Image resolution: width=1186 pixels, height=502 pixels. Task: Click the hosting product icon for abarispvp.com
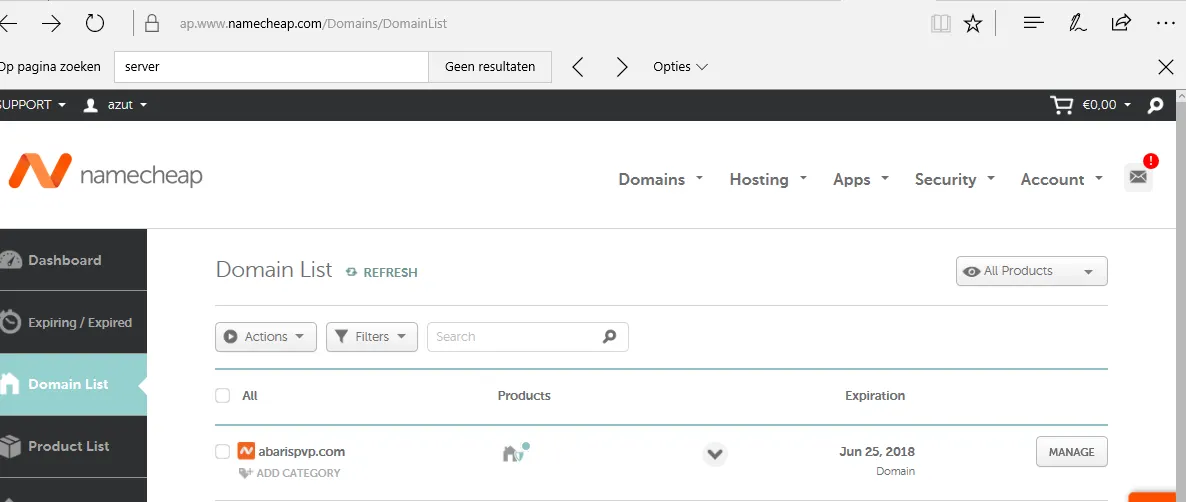[514, 452]
